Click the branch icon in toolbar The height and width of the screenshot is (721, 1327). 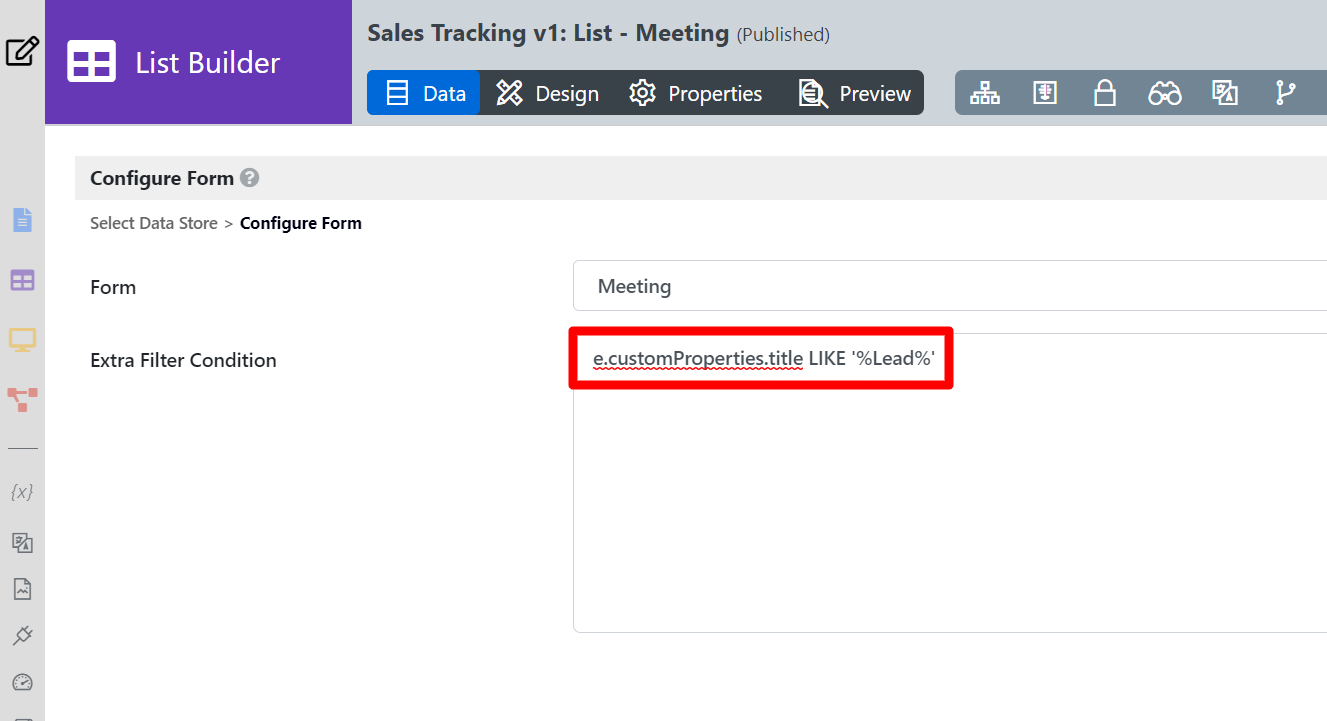coord(1285,93)
